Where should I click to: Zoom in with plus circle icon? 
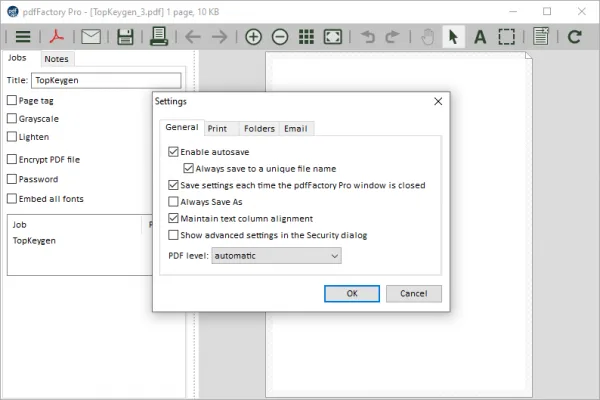(253, 37)
